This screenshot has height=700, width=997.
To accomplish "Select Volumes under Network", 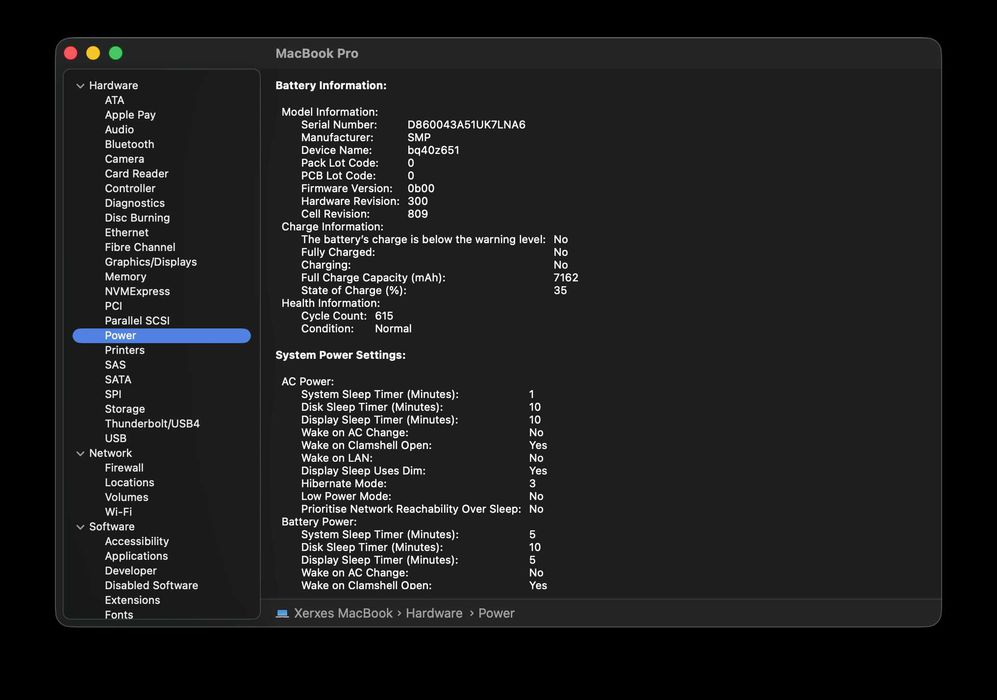I will (127, 497).
